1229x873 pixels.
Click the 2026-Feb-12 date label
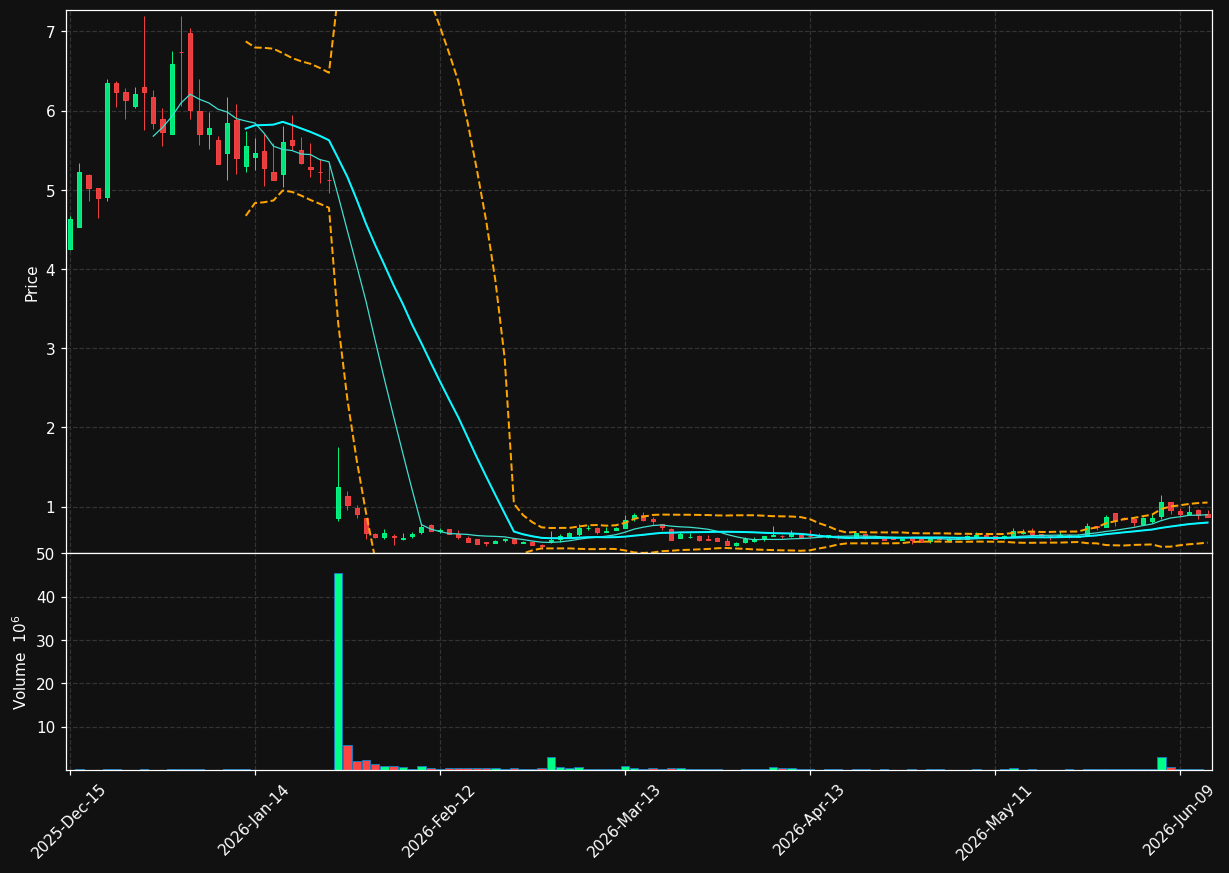[439, 821]
